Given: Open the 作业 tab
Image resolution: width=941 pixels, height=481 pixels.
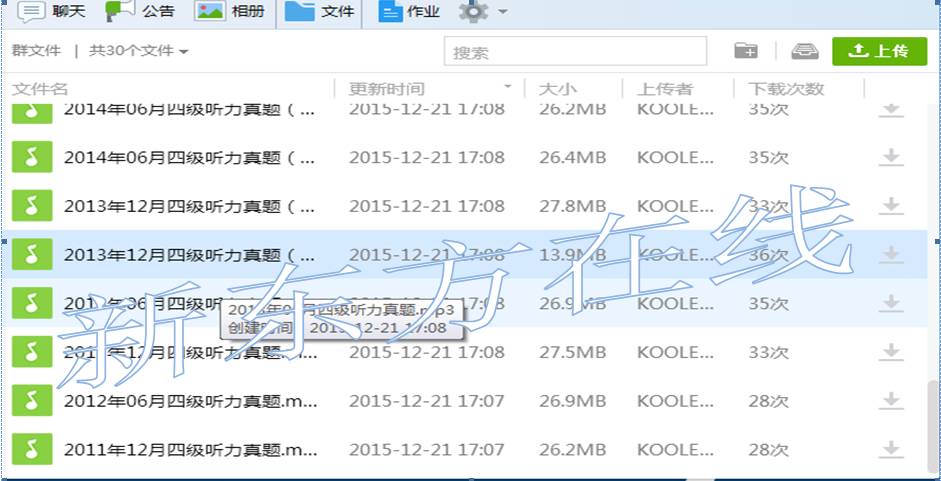Looking at the screenshot, I should coord(409,11).
